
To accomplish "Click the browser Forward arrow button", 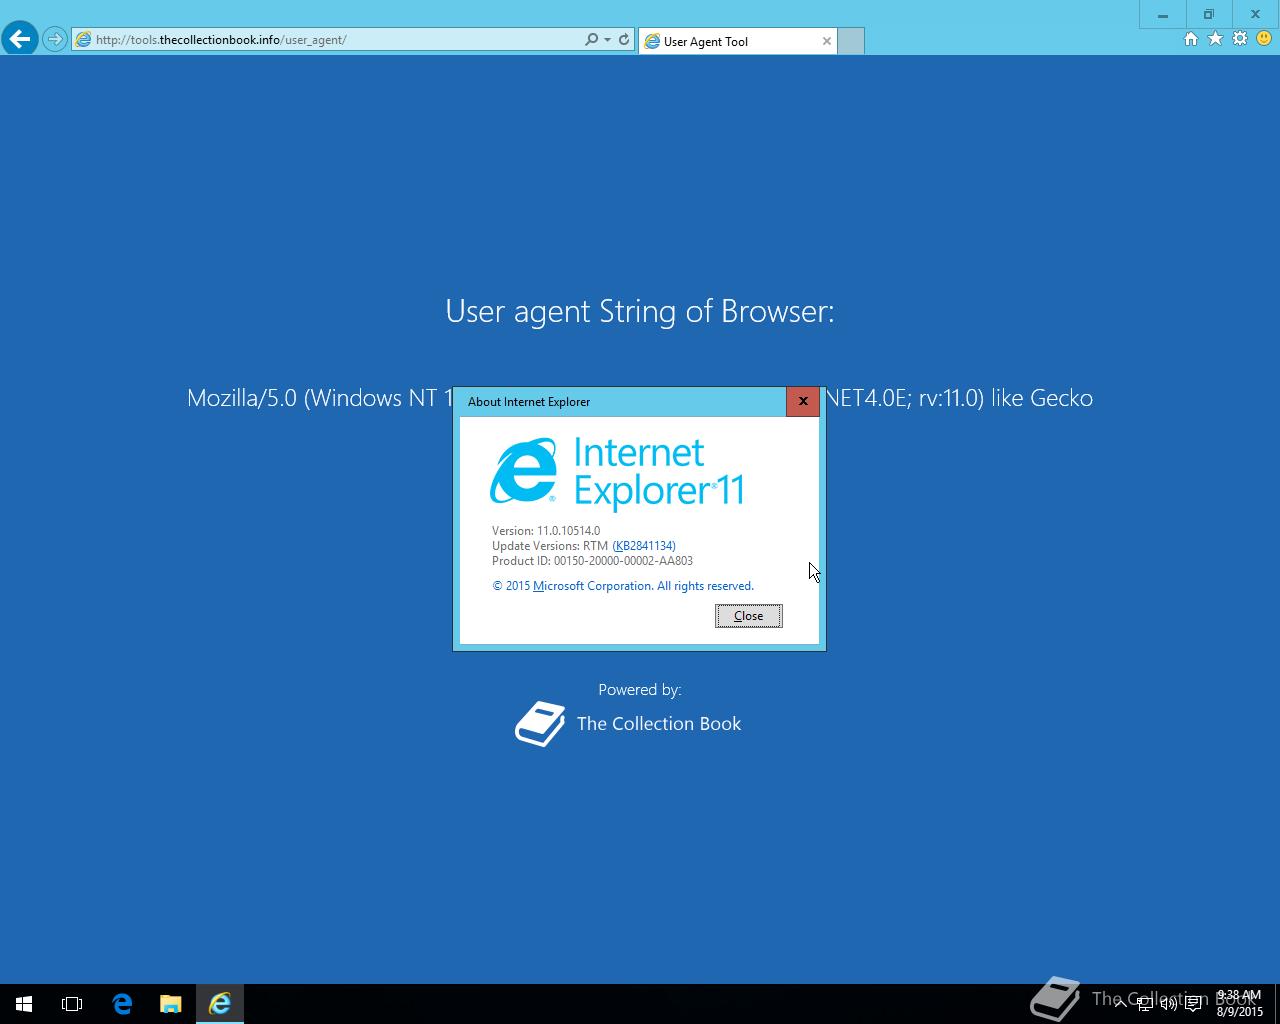I will (x=55, y=40).
